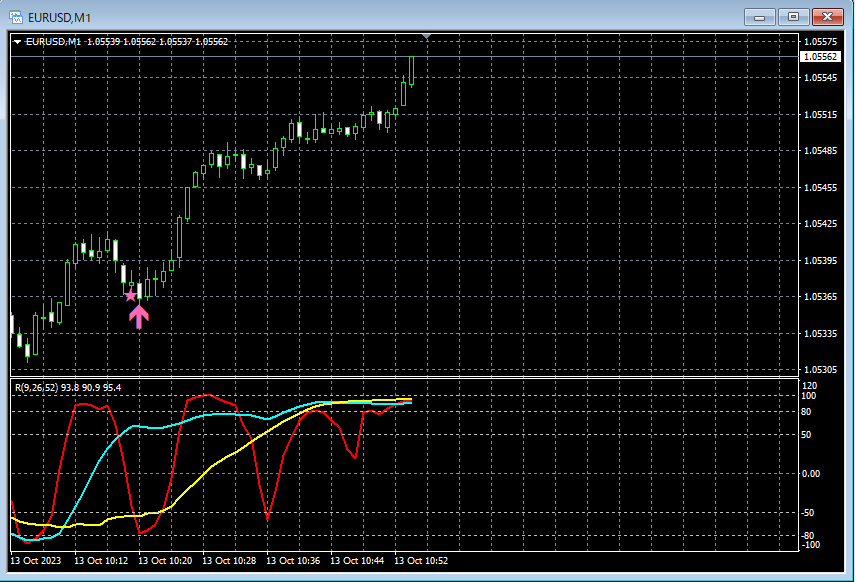Image resolution: width=856 pixels, height=582 pixels.
Task: Click the 13 Oct 10:12 time label
Action: pyautogui.click(x=101, y=561)
